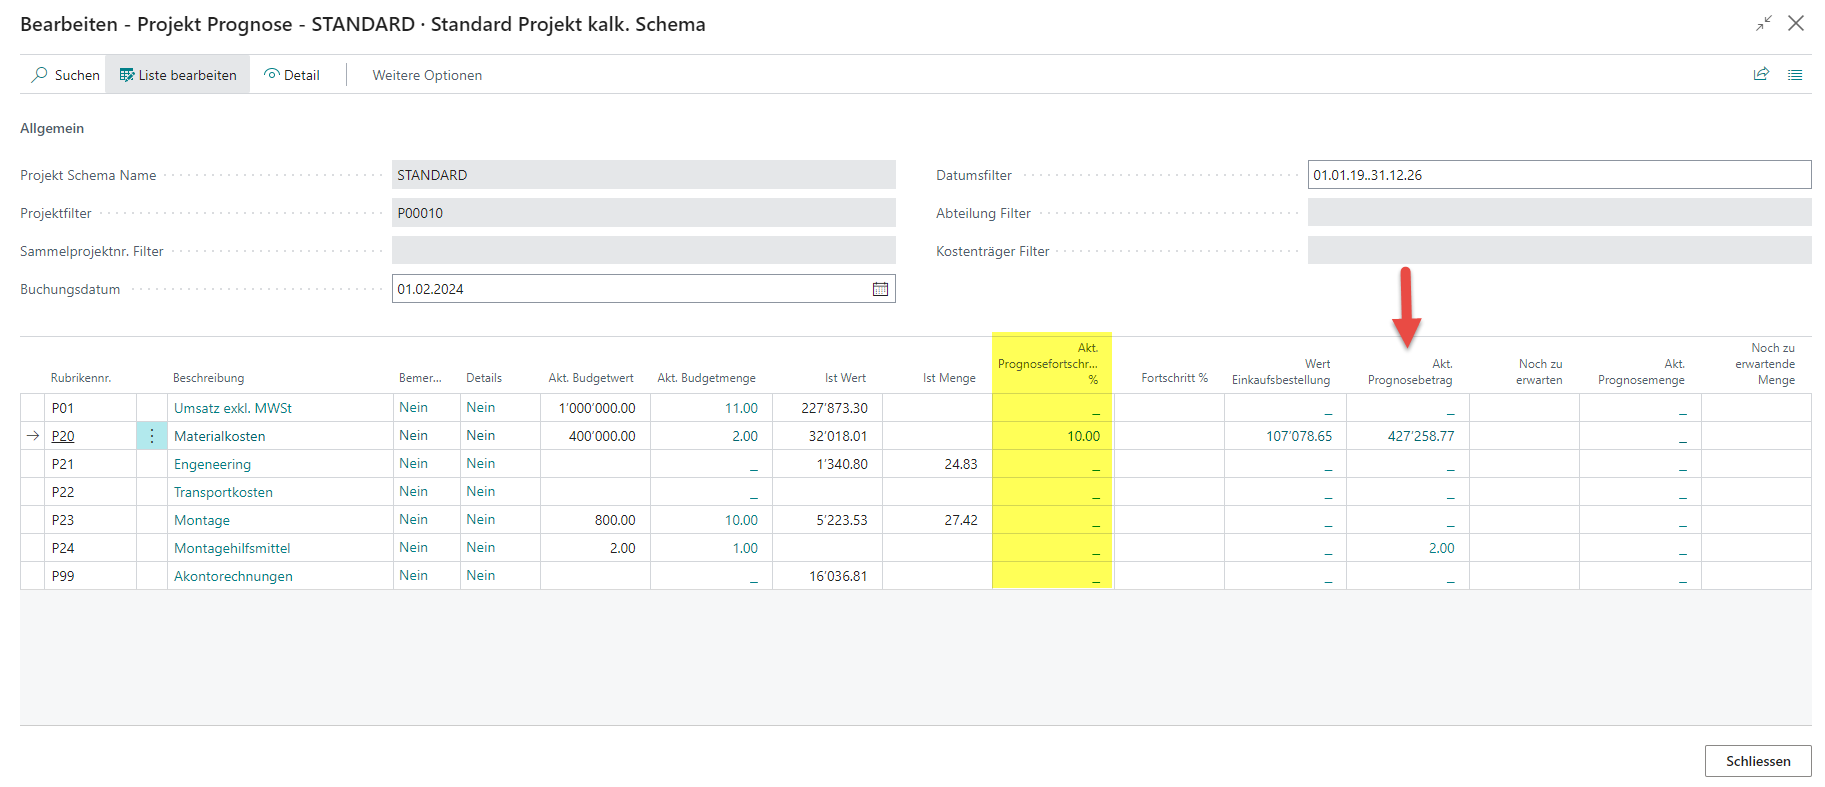The height and width of the screenshot is (787, 1825).
Task: Open calendar picker for Buchungsdatum
Action: pos(880,289)
